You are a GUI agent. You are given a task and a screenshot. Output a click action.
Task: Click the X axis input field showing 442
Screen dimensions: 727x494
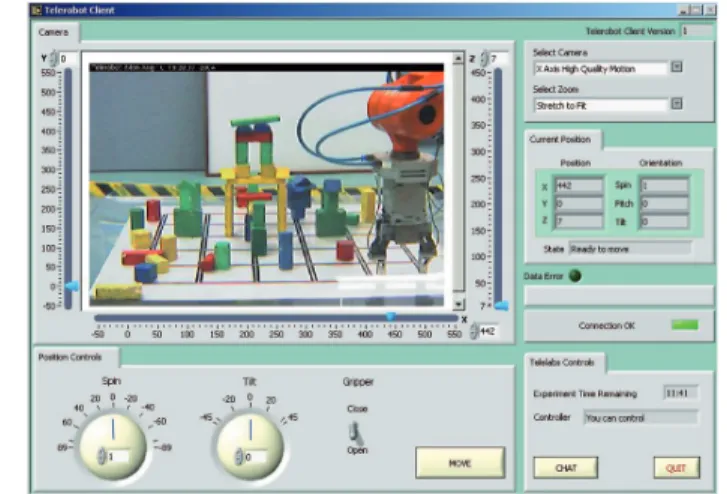[489, 332]
